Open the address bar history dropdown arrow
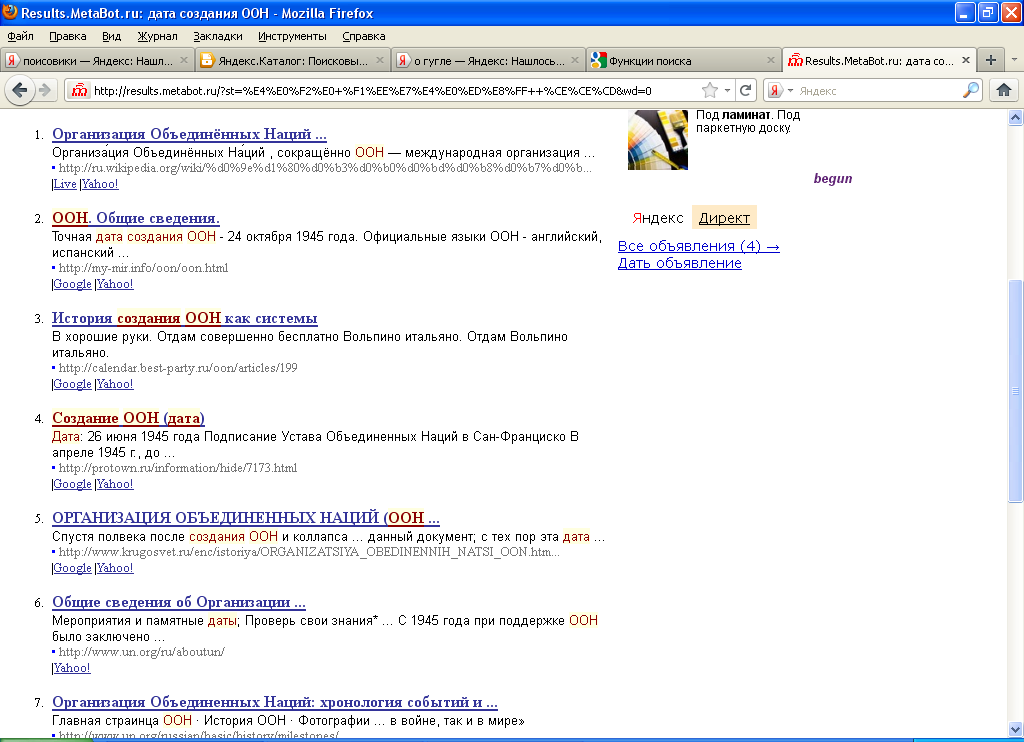 click(727, 90)
